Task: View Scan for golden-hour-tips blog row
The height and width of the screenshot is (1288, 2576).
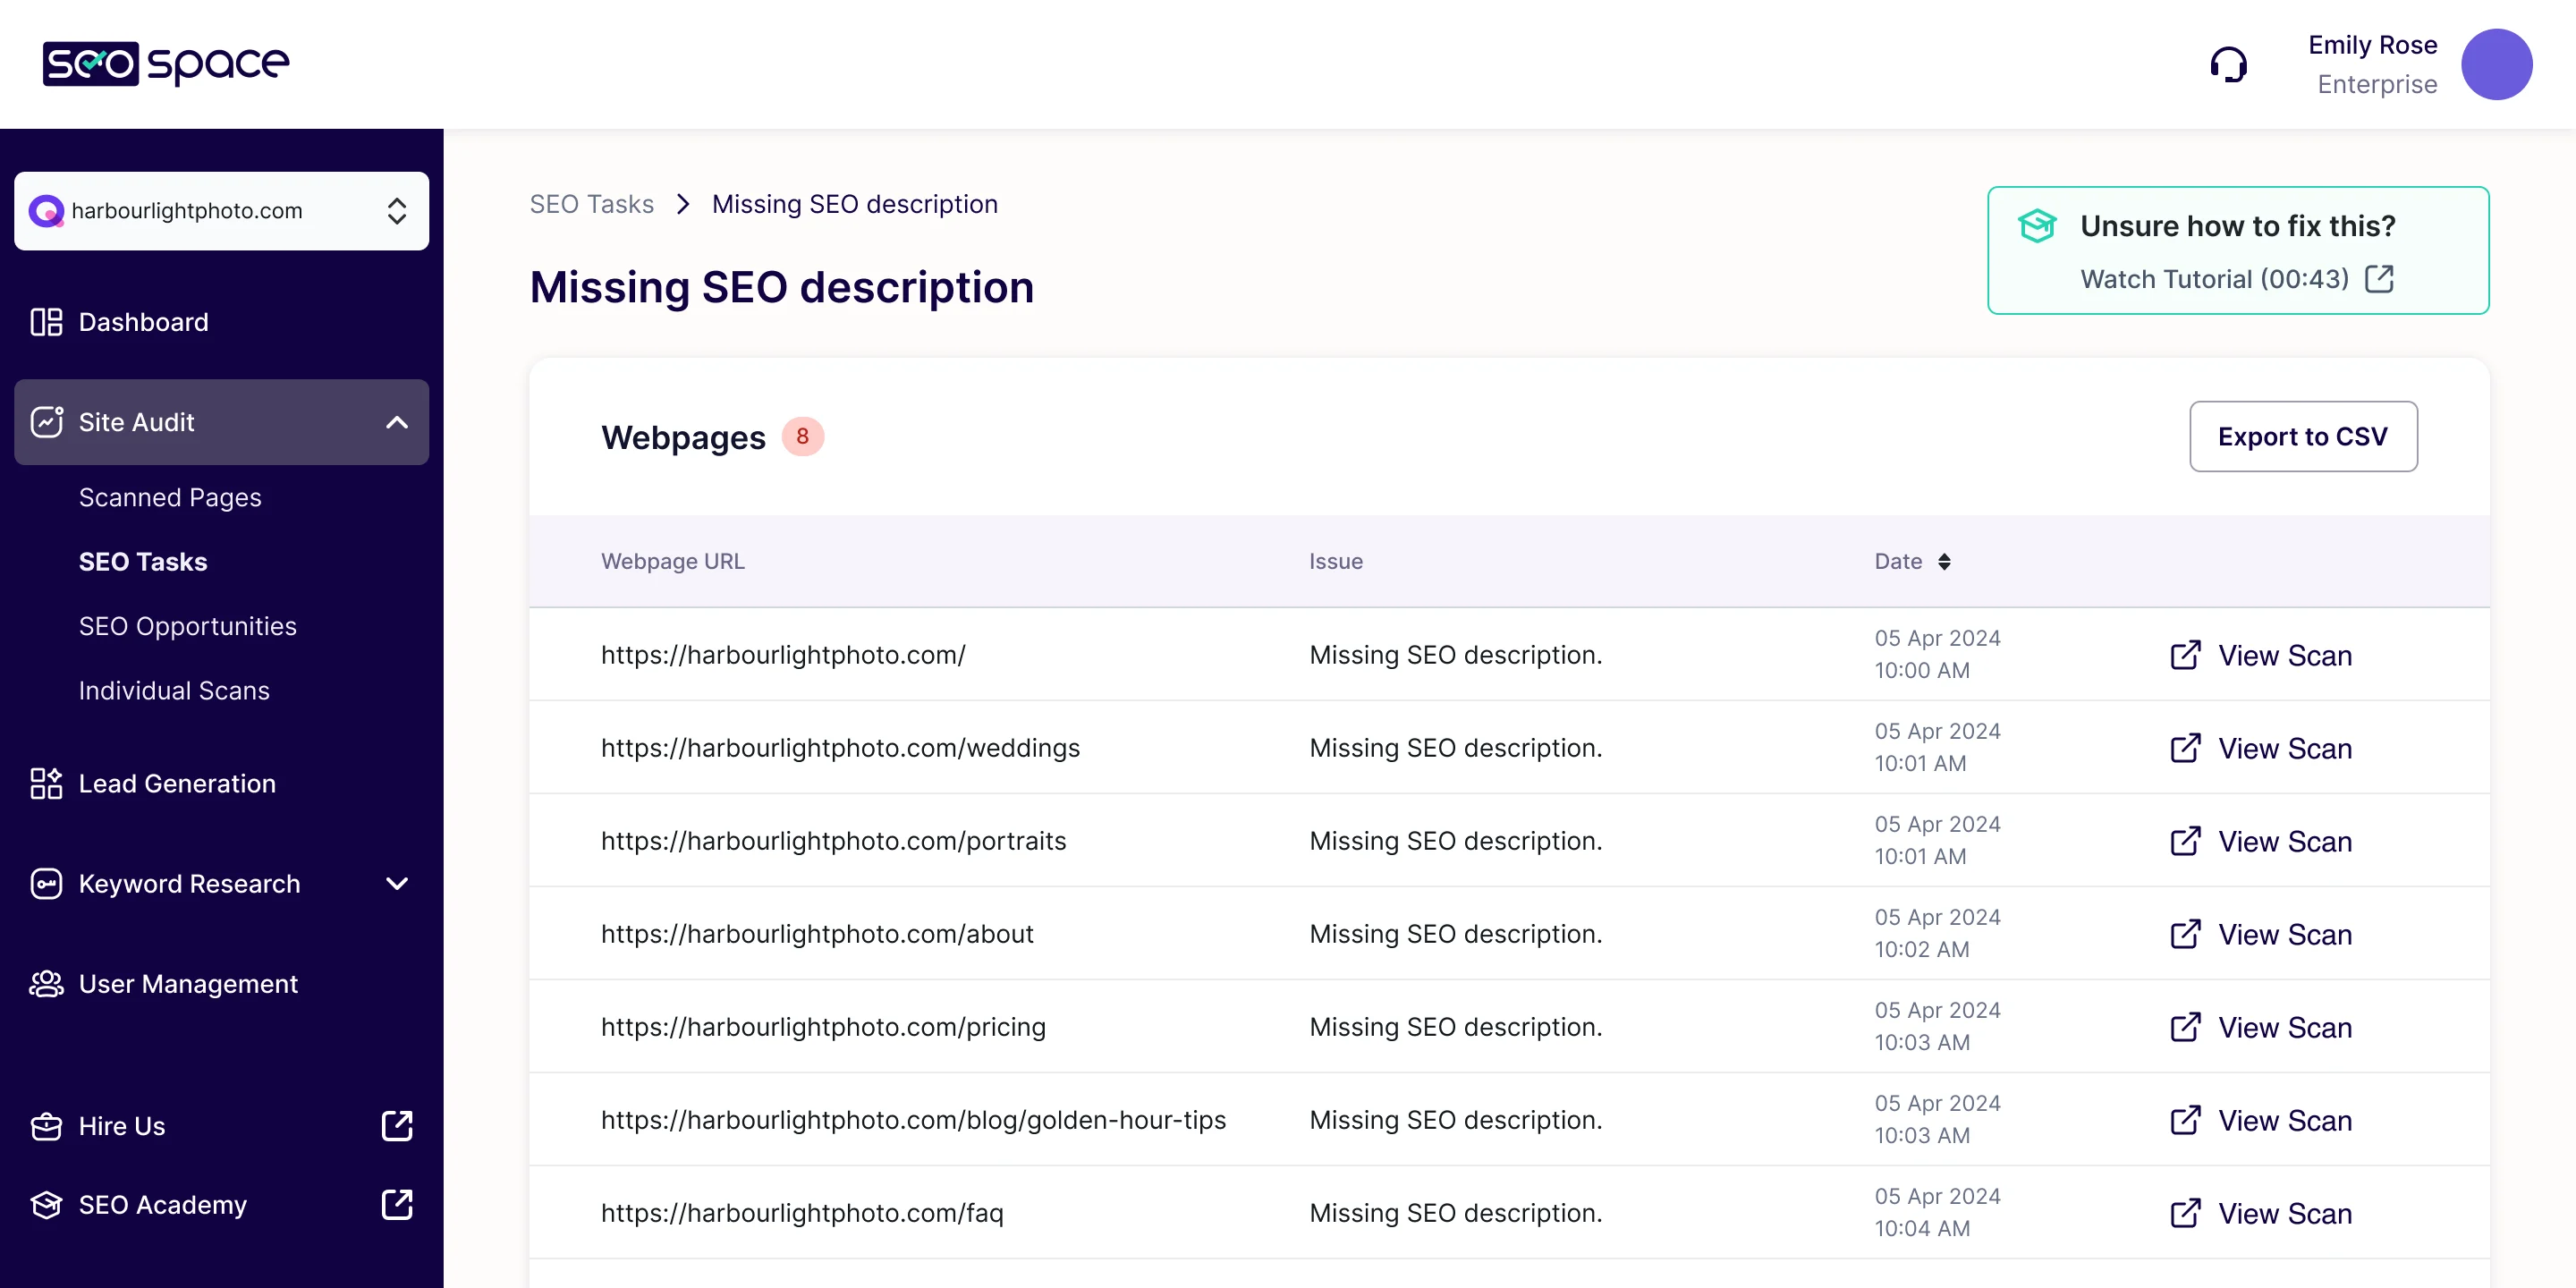Action: point(2261,1120)
